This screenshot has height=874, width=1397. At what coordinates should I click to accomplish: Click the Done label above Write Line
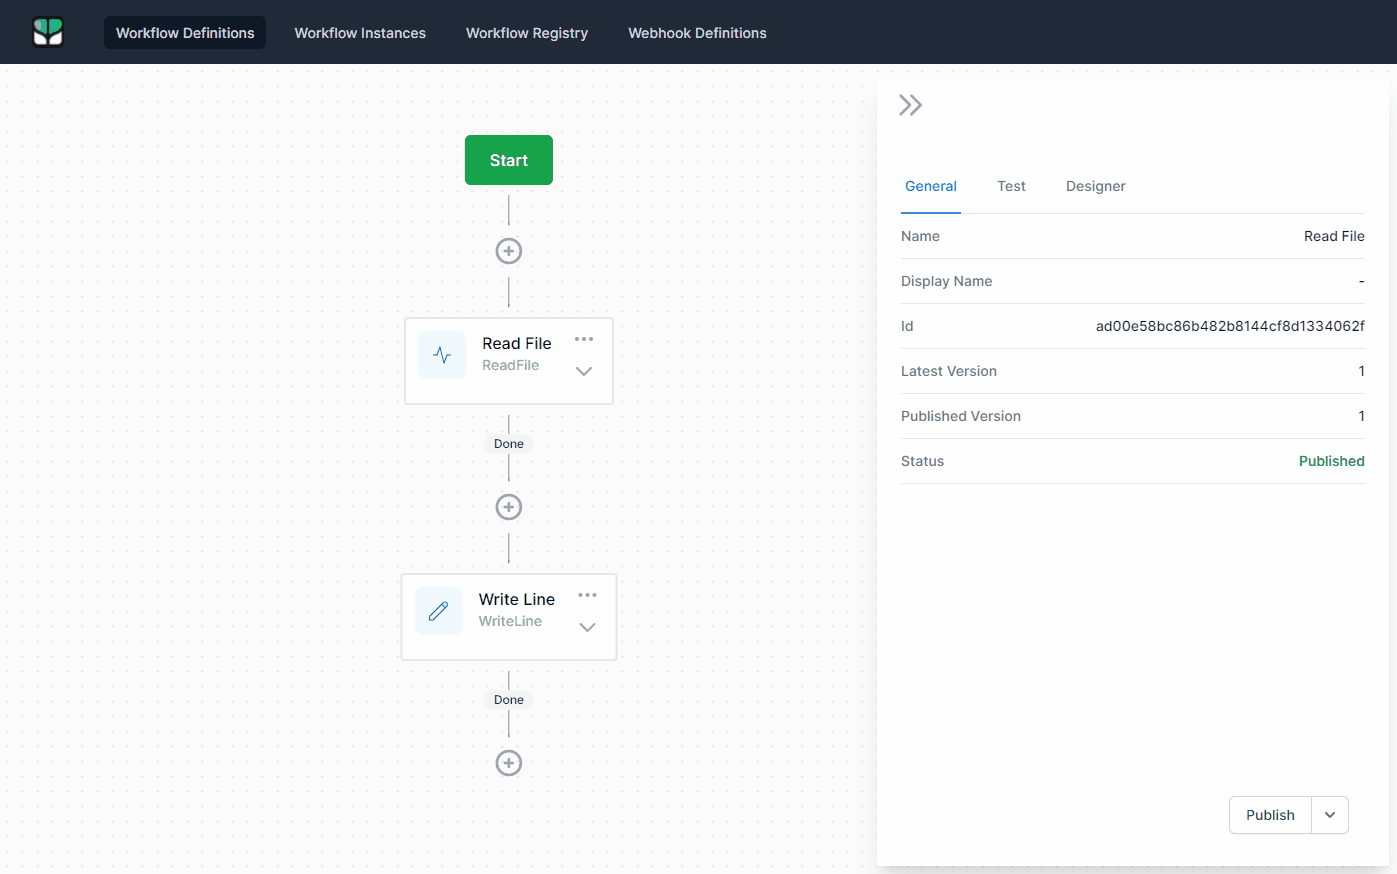(509, 444)
